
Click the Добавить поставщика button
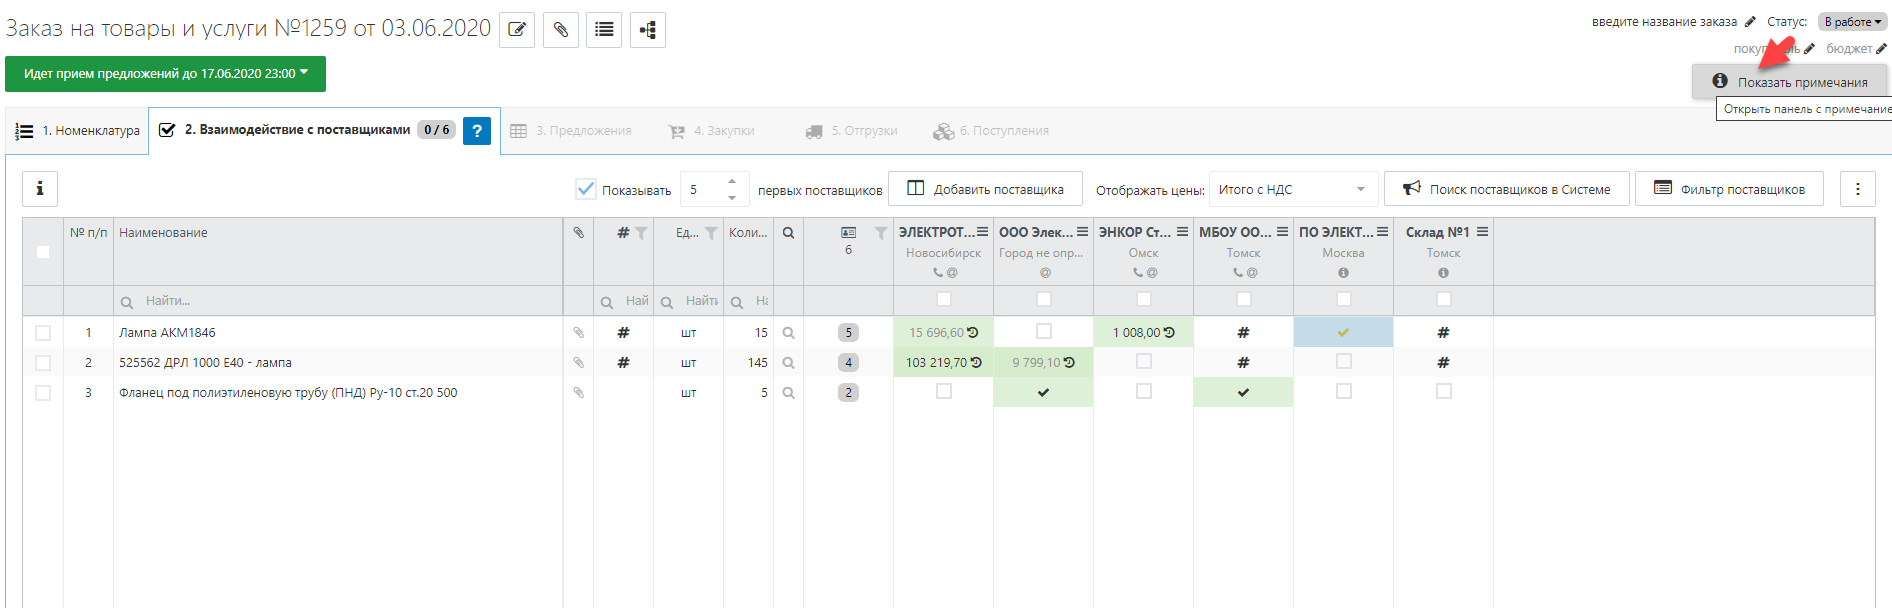click(x=985, y=189)
